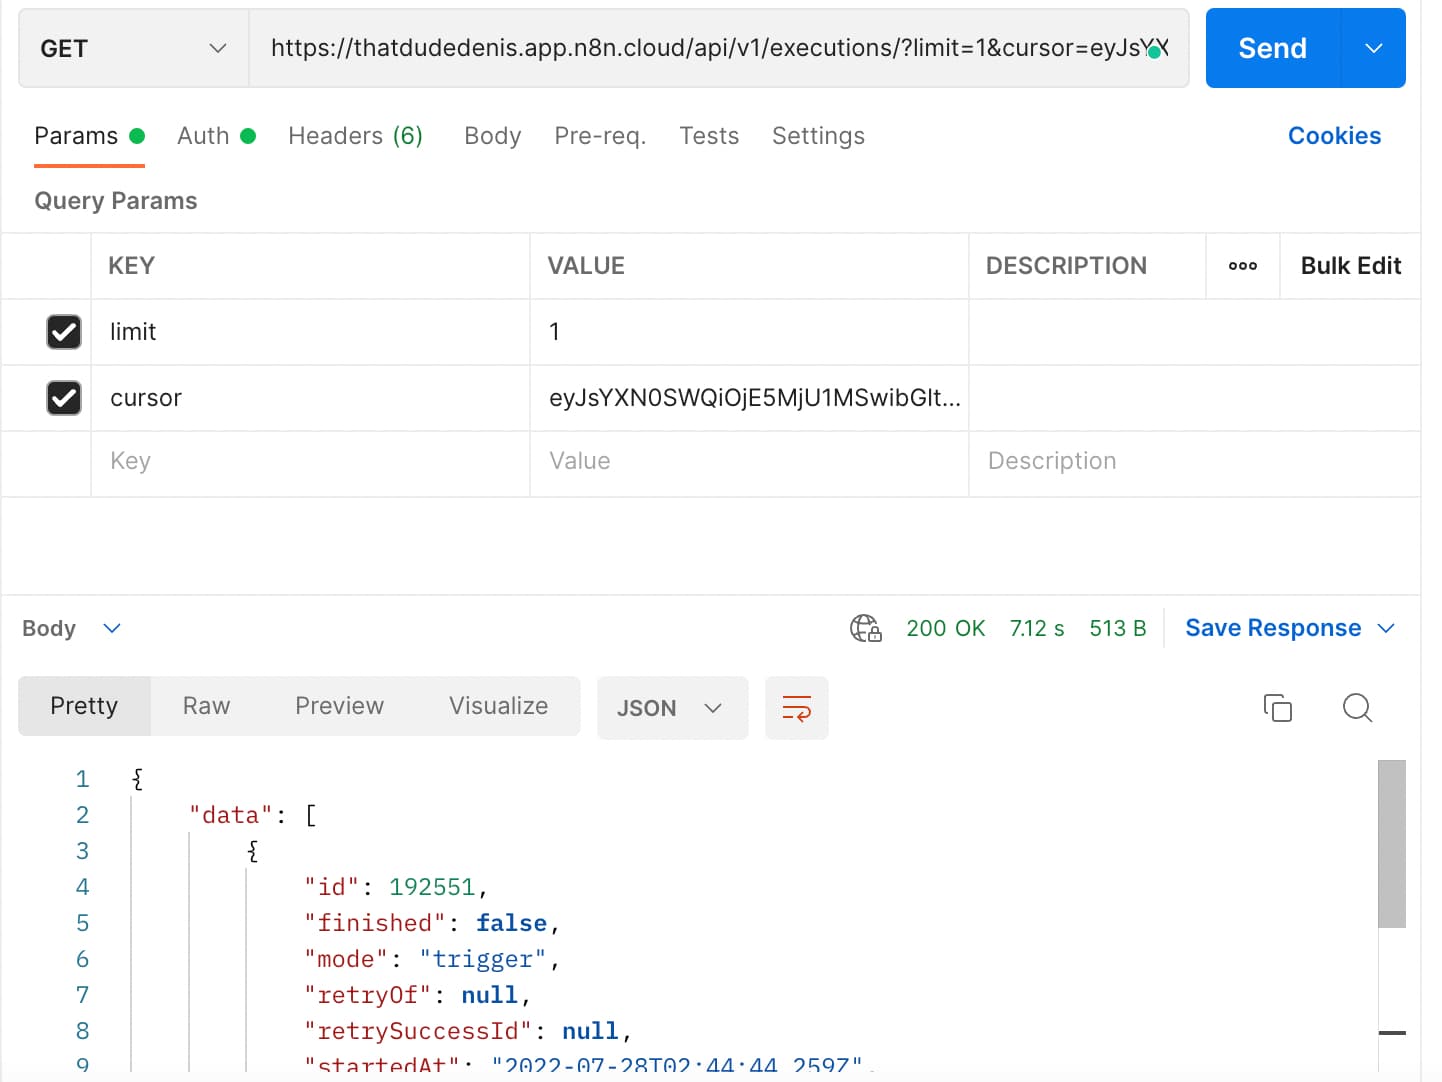Uncheck the limit parameter checkbox
Screen dimensions: 1442x1082
point(64,332)
